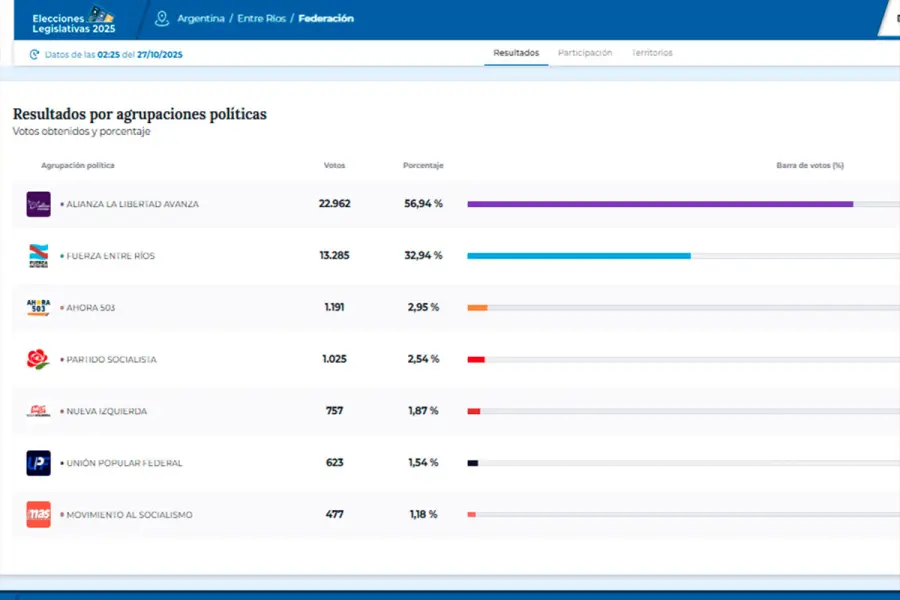Screen dimensions: 900x600
Task: Click the Partido Socialista rose logo
Action: [38, 359]
